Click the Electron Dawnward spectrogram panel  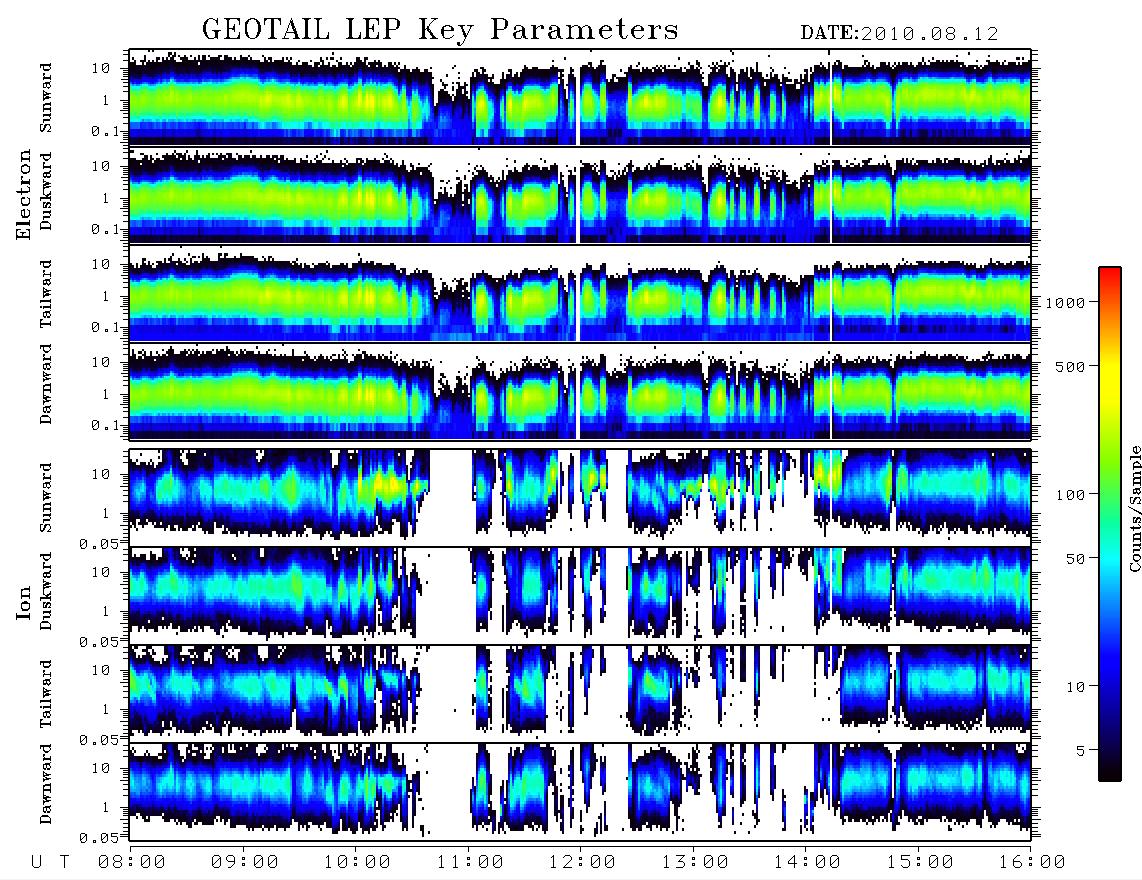[580, 391]
